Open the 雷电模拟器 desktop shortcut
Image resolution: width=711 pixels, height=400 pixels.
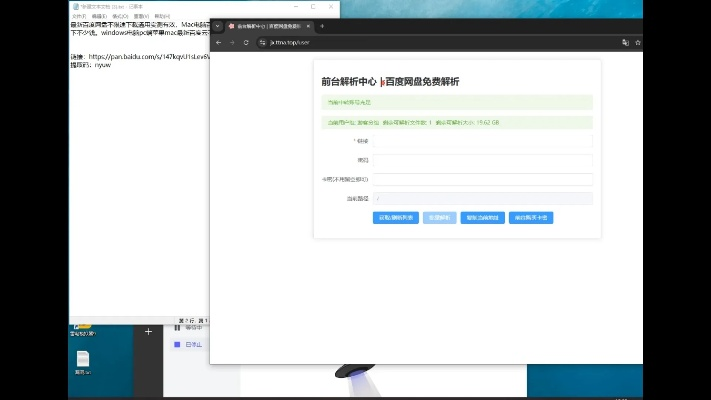pos(83,330)
